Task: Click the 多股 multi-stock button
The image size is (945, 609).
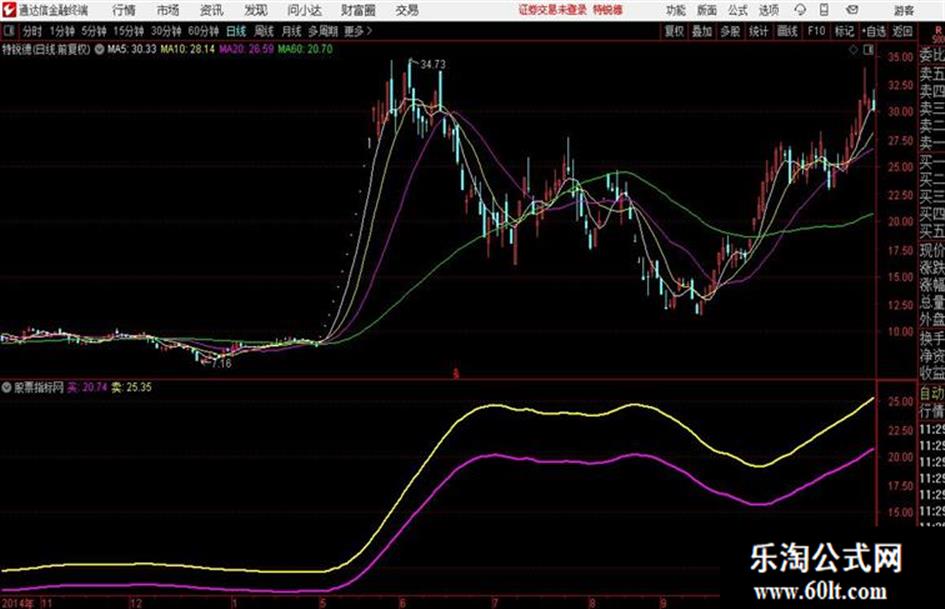Action: (x=730, y=31)
